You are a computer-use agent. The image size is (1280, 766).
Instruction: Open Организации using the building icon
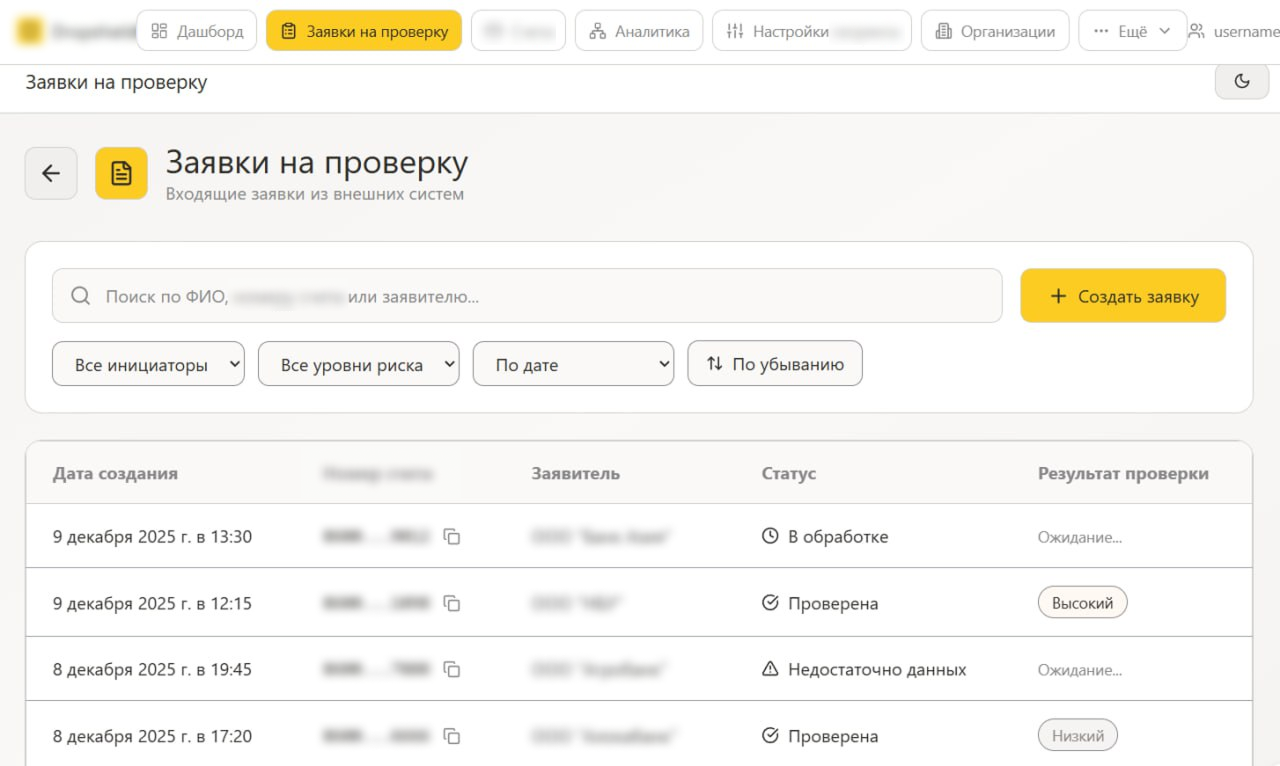(x=940, y=31)
